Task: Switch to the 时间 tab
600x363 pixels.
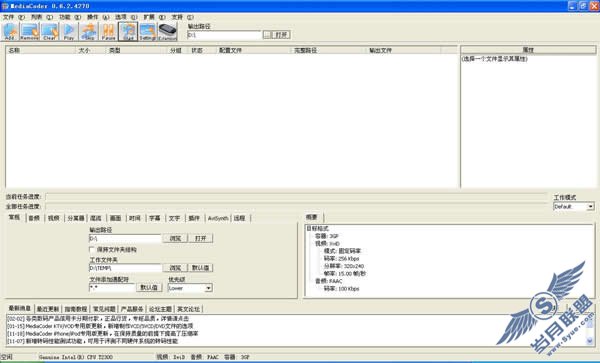Action: pos(135,218)
